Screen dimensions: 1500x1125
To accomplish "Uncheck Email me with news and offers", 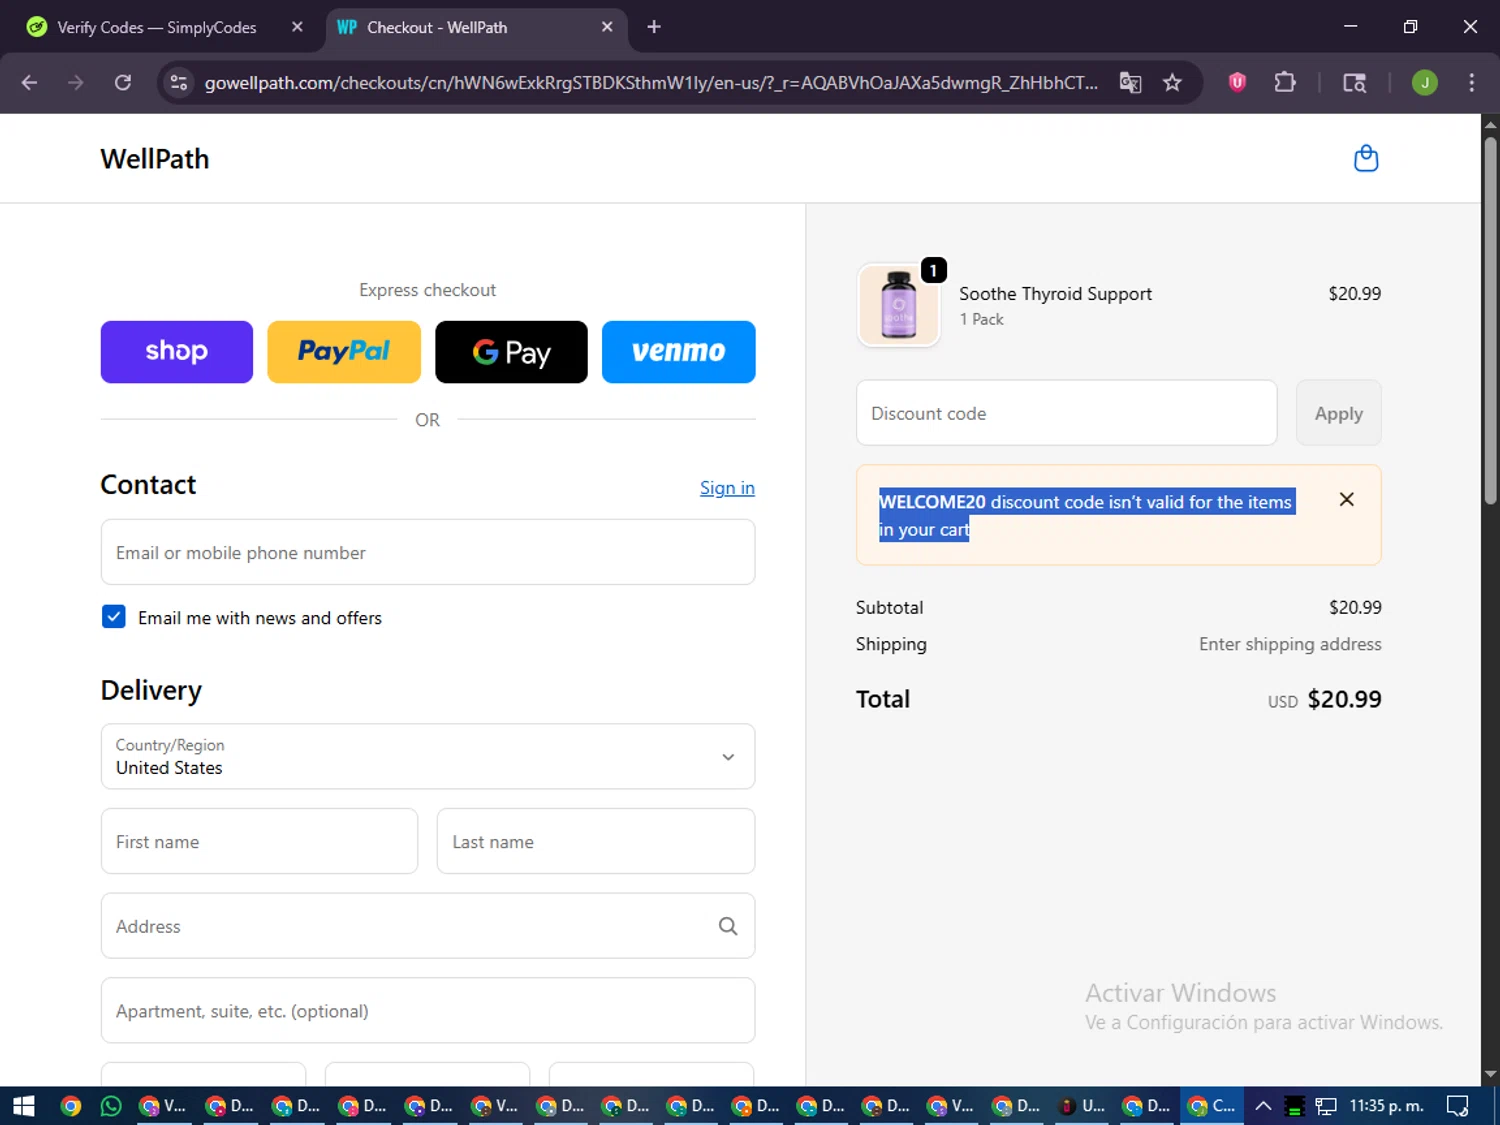I will pos(114,617).
